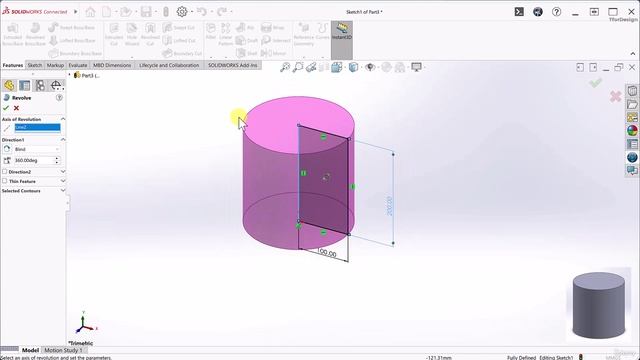
Task: Open the ConfigurationManager tab
Action: (x=40, y=85)
